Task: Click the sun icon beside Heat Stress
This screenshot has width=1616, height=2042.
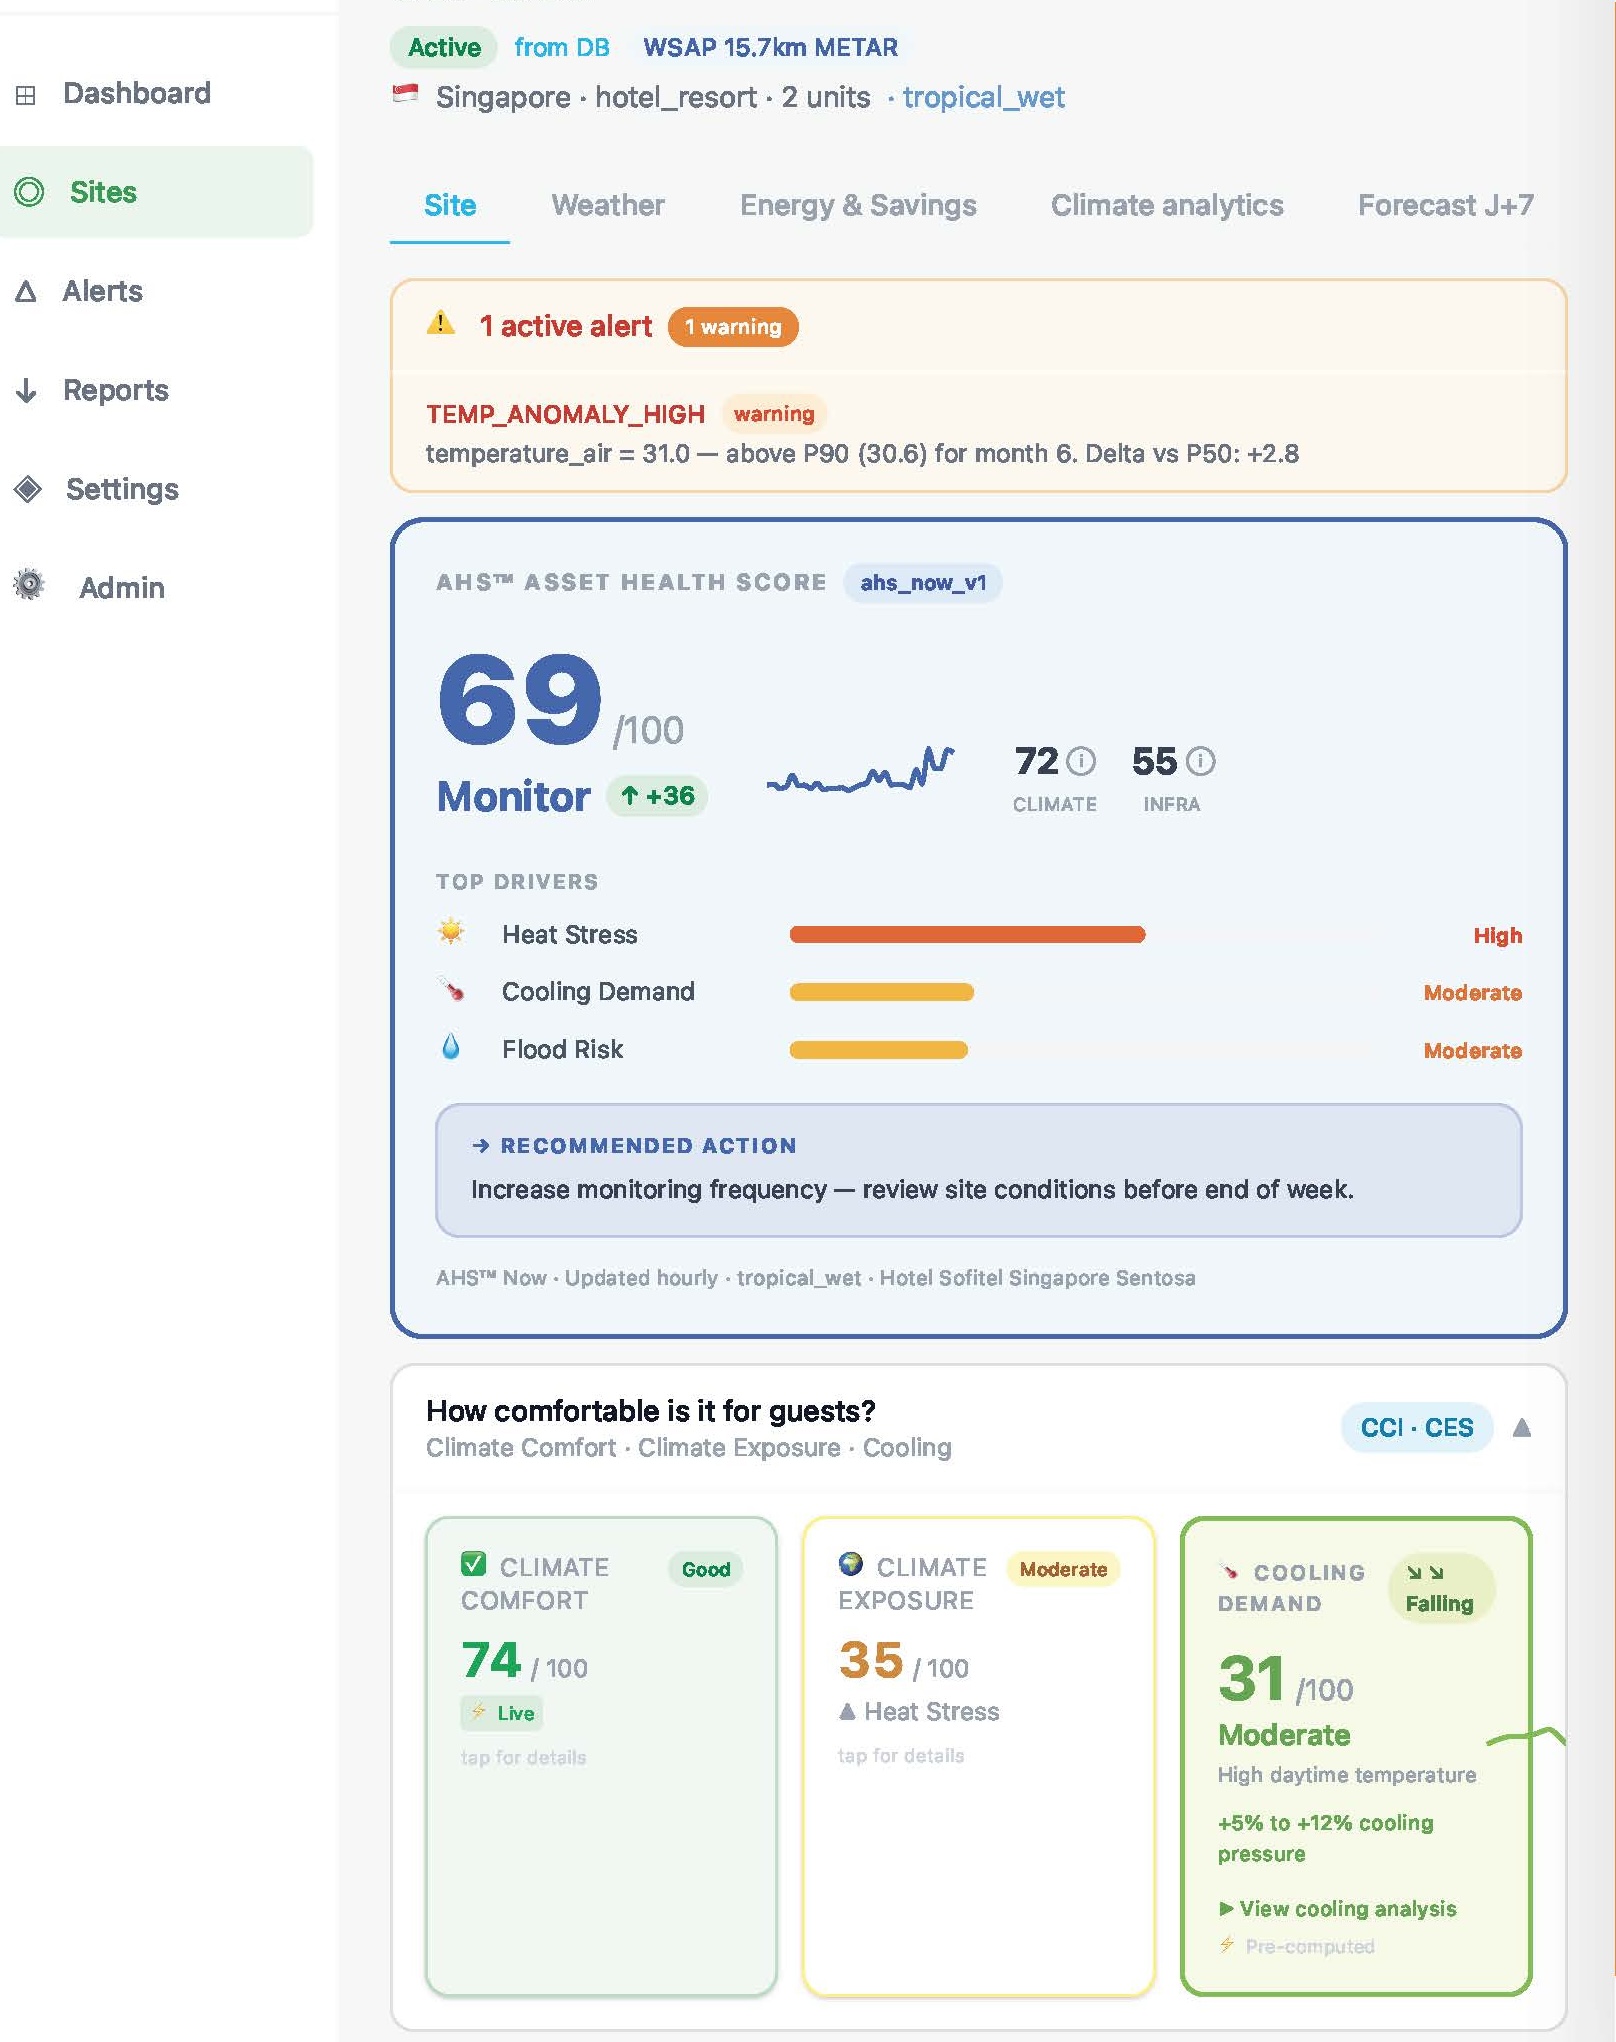Action: 451,932
